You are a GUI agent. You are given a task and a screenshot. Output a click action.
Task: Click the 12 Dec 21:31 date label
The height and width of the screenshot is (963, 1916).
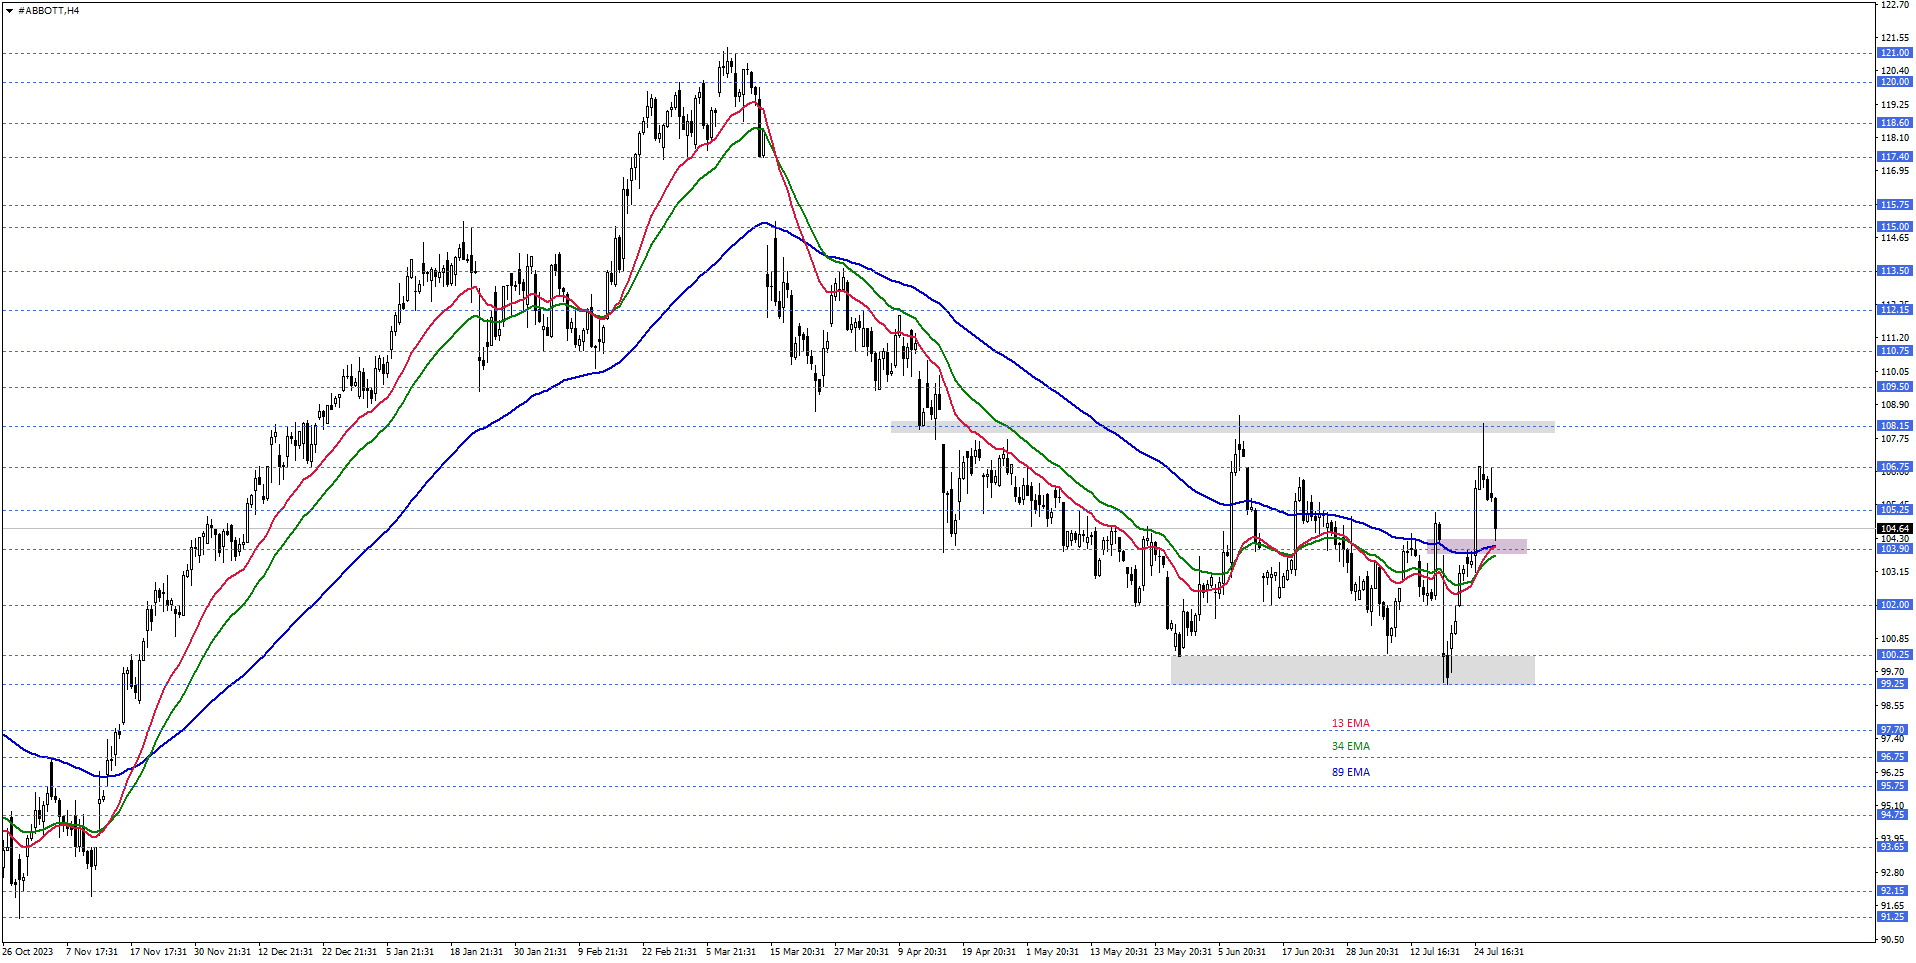tap(286, 951)
